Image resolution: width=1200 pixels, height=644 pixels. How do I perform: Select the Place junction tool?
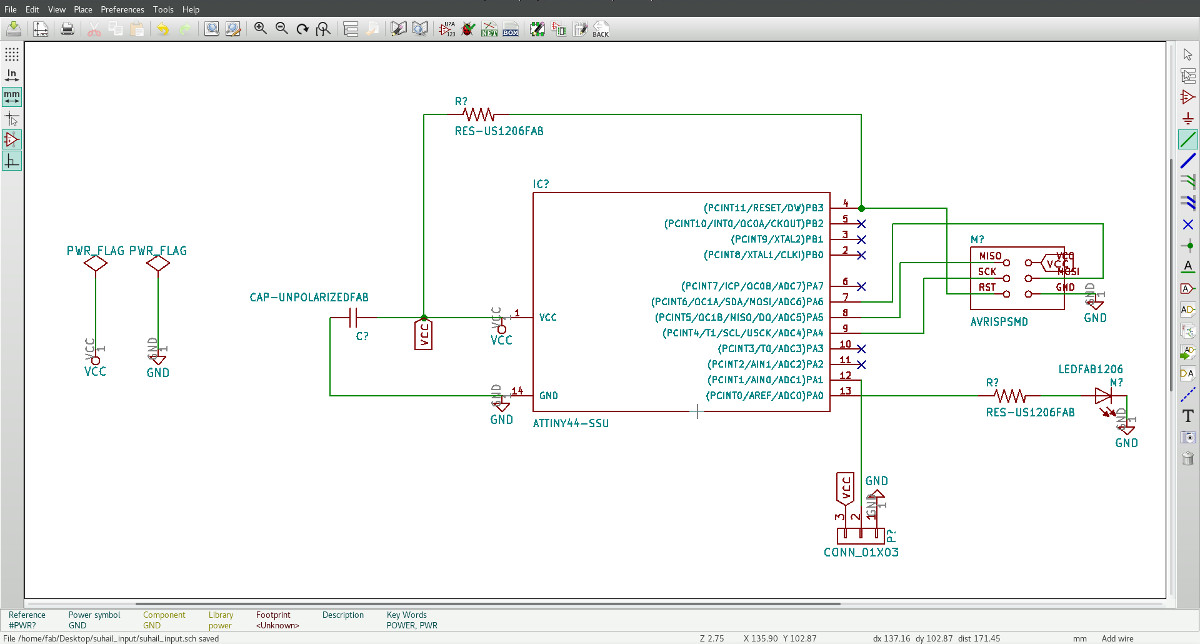click(1188, 245)
